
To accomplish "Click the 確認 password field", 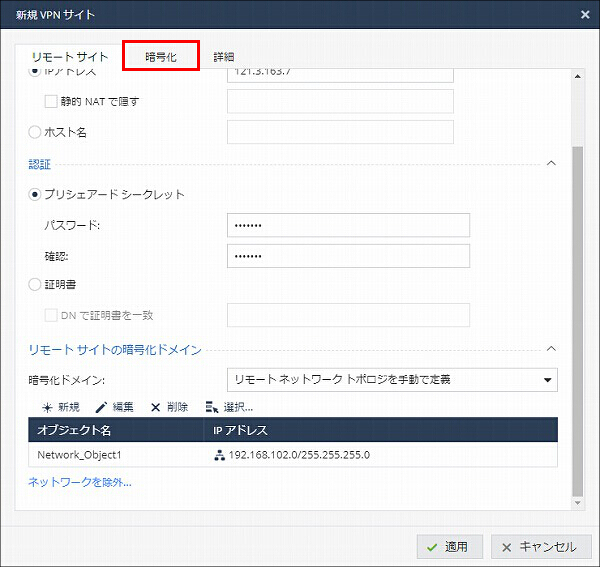I will (x=348, y=256).
